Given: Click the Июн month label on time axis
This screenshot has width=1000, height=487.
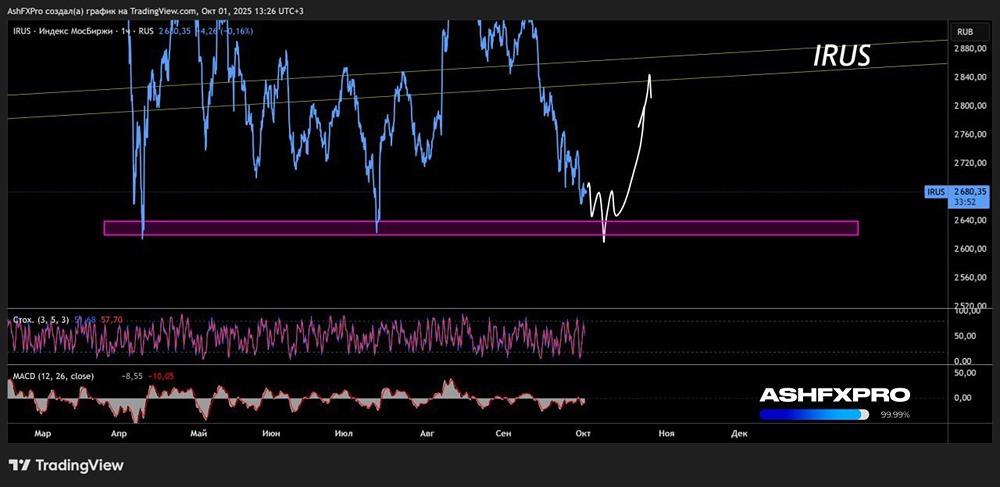Looking at the screenshot, I should 271,433.
